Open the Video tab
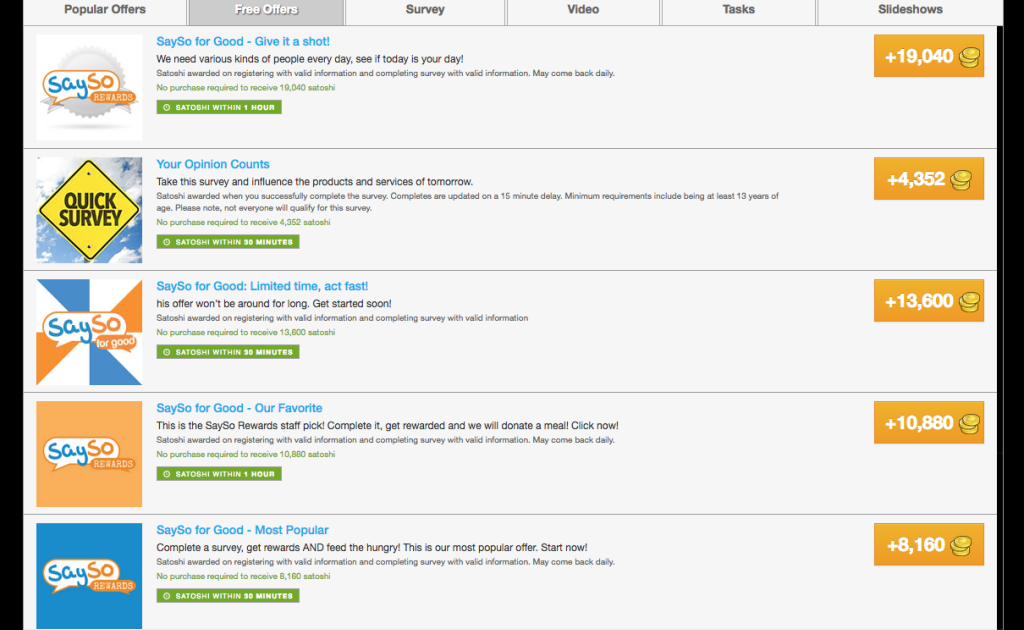The width and height of the screenshot is (1024, 630). tap(583, 11)
